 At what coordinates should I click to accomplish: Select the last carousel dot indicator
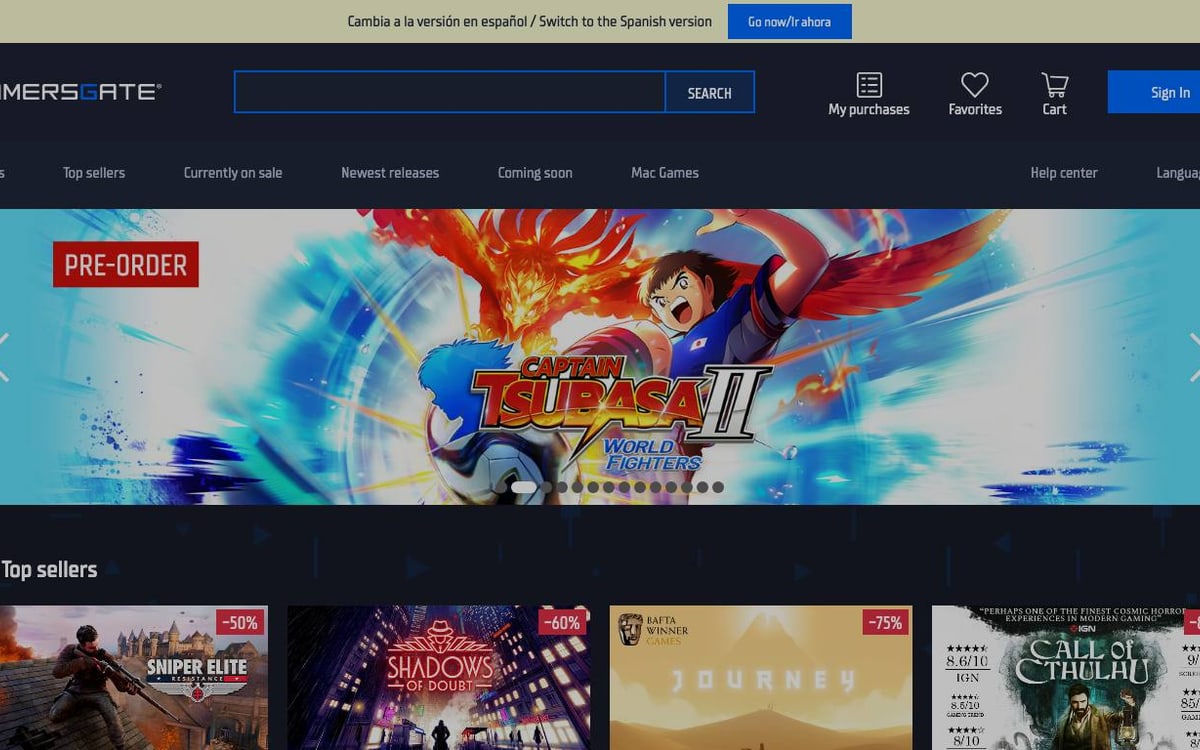[x=718, y=488]
